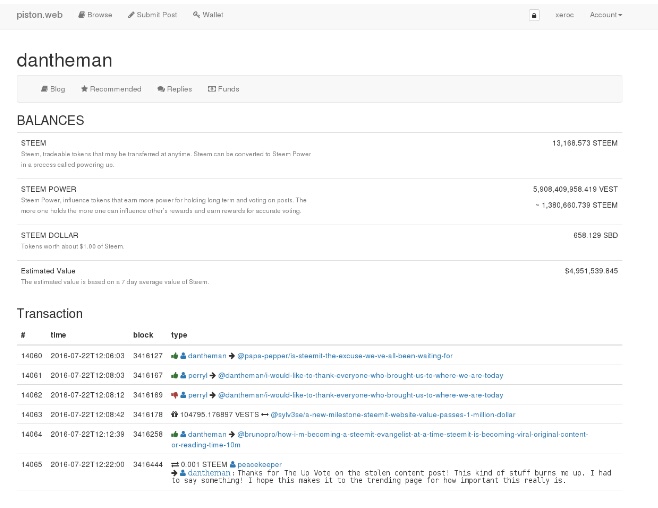Click the red downvote thumb icon in row 14062

pyautogui.click(x=175, y=395)
